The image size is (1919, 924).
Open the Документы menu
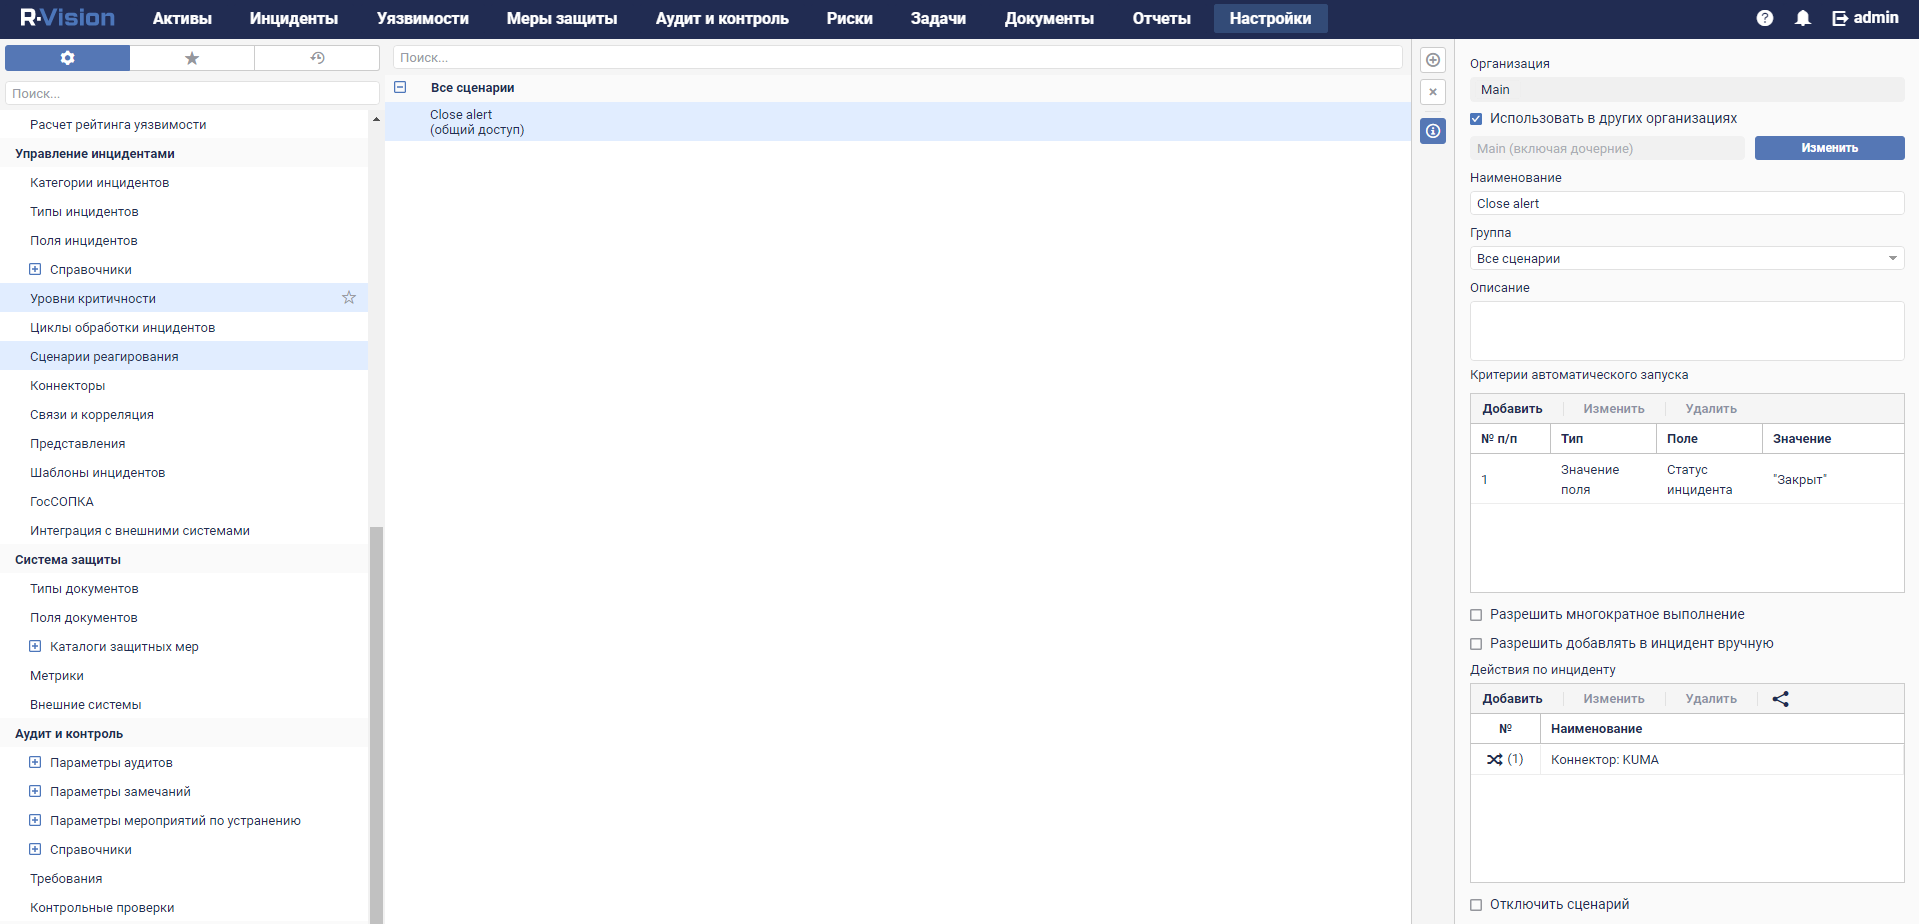[x=1049, y=19]
